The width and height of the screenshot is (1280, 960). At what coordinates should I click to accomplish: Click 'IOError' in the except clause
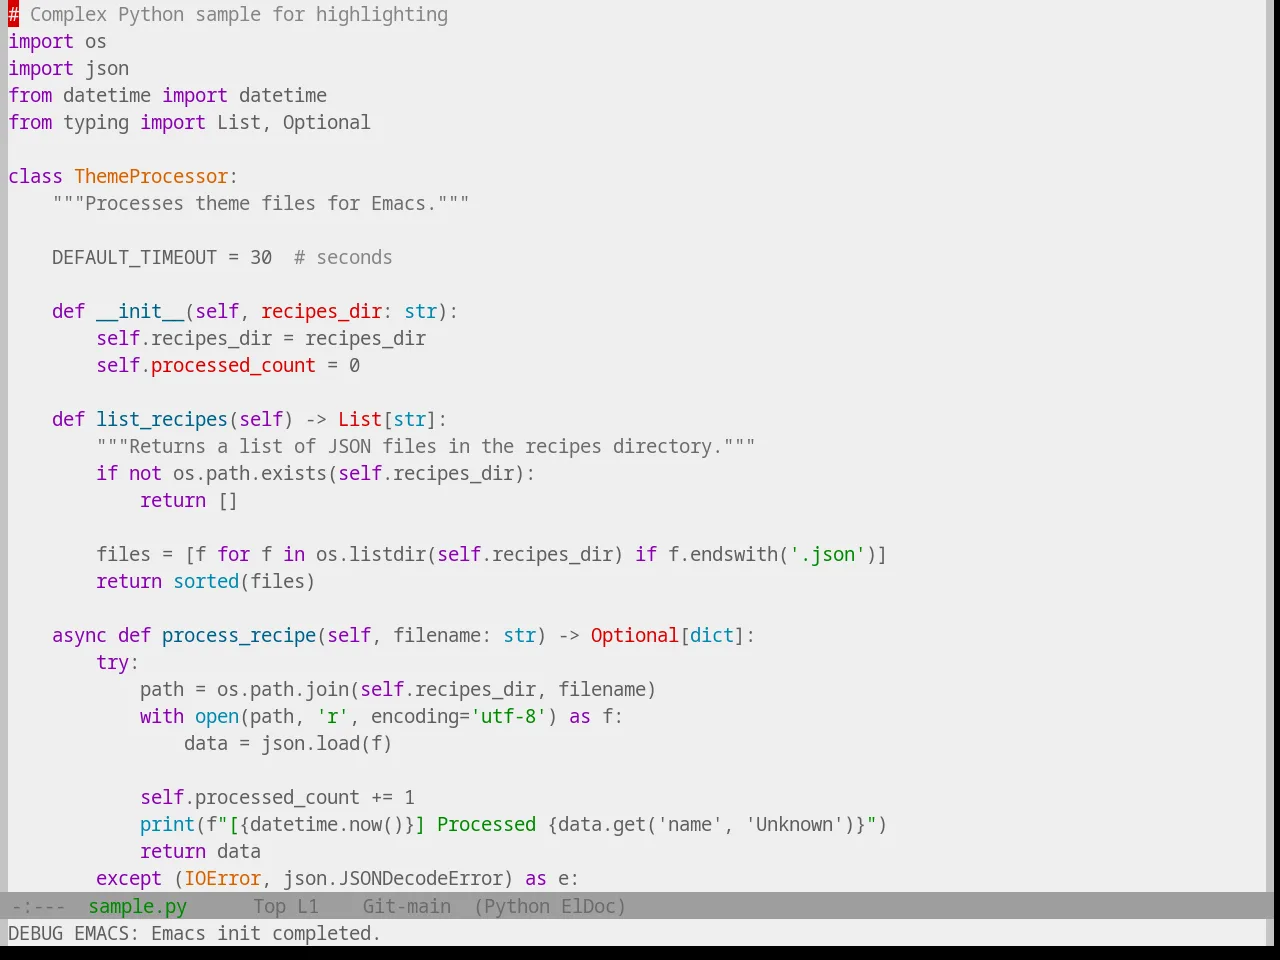[222, 878]
